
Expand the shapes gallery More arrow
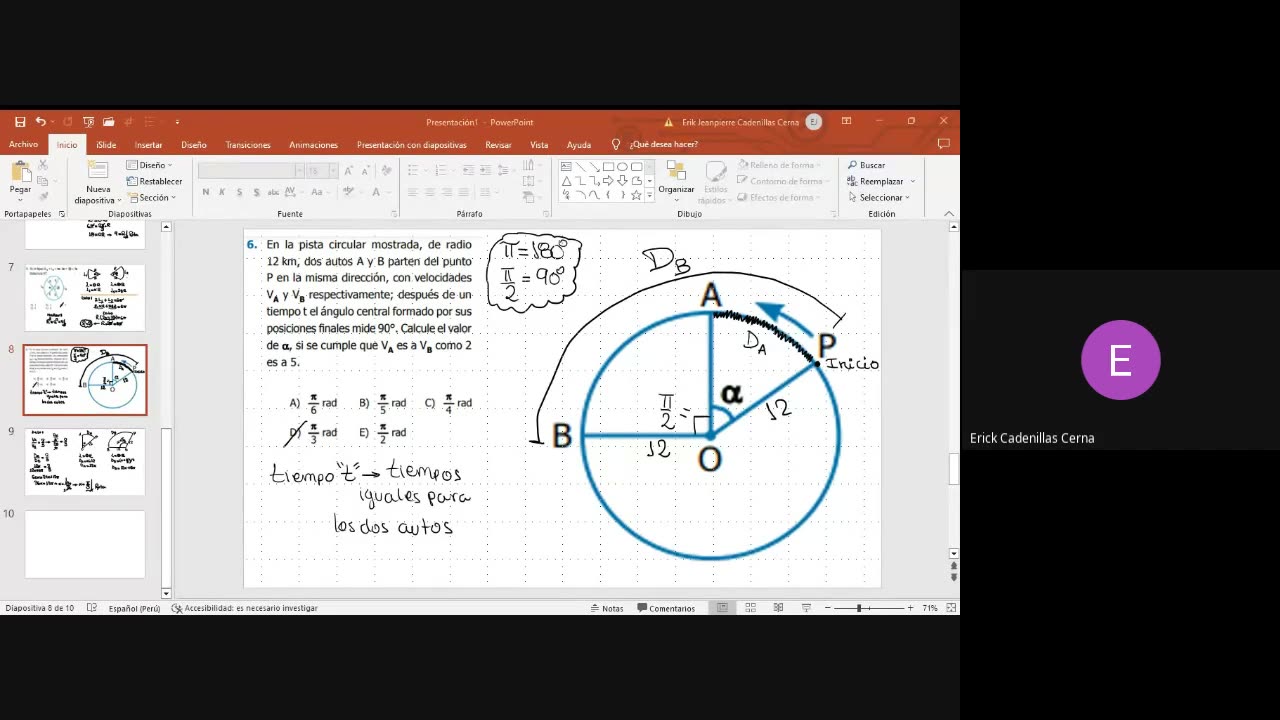650,196
